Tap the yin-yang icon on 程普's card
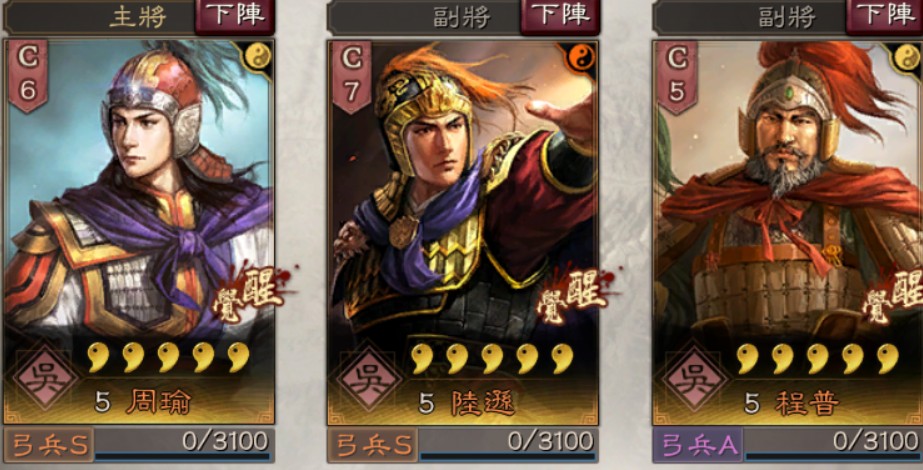The image size is (923, 470). coord(908,57)
